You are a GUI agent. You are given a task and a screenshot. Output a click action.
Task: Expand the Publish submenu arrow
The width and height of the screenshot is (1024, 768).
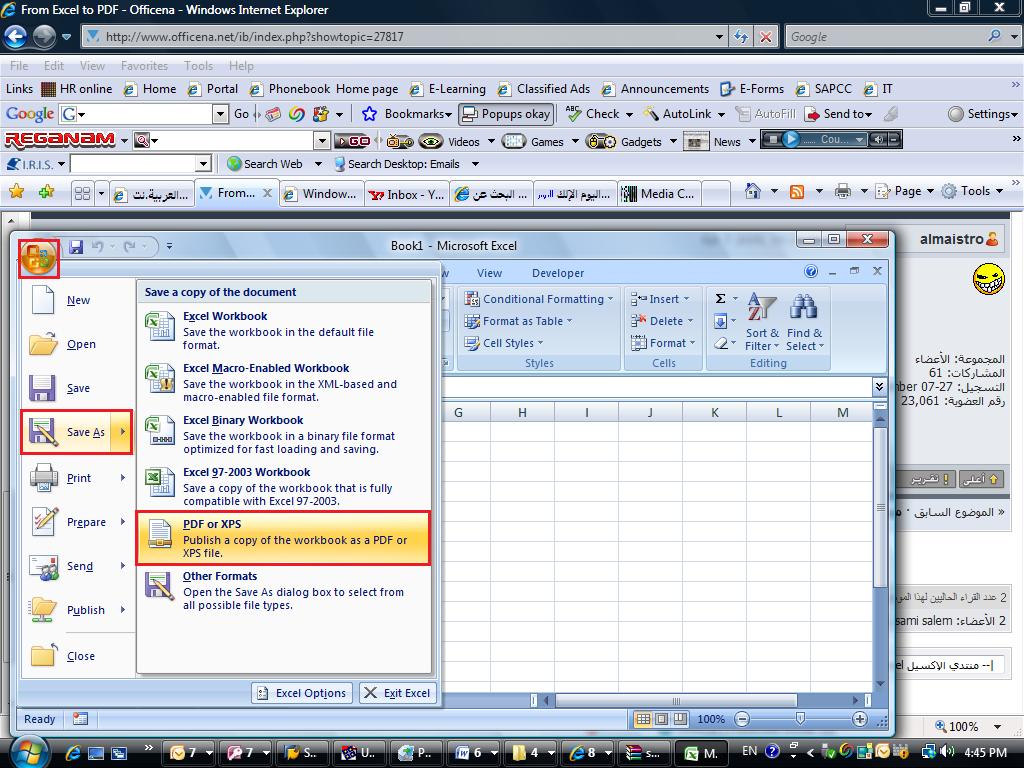(123, 609)
